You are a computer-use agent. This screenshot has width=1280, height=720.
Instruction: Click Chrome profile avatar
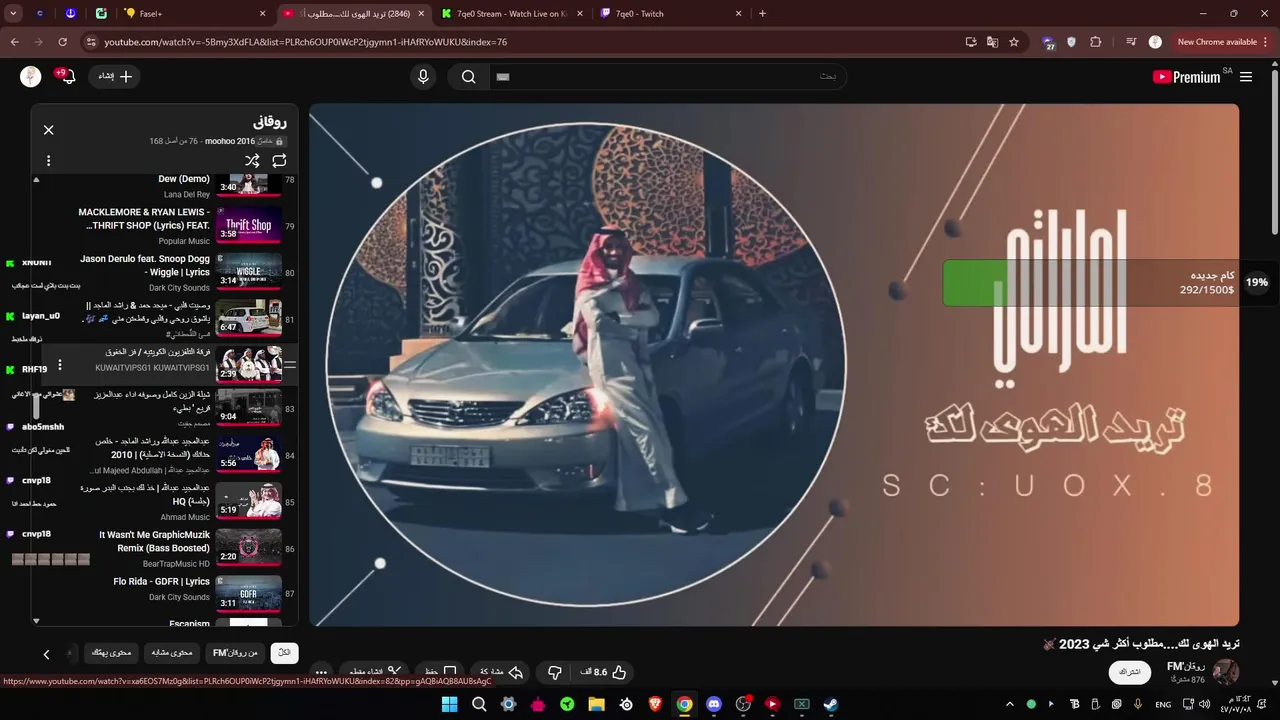coord(1155,42)
